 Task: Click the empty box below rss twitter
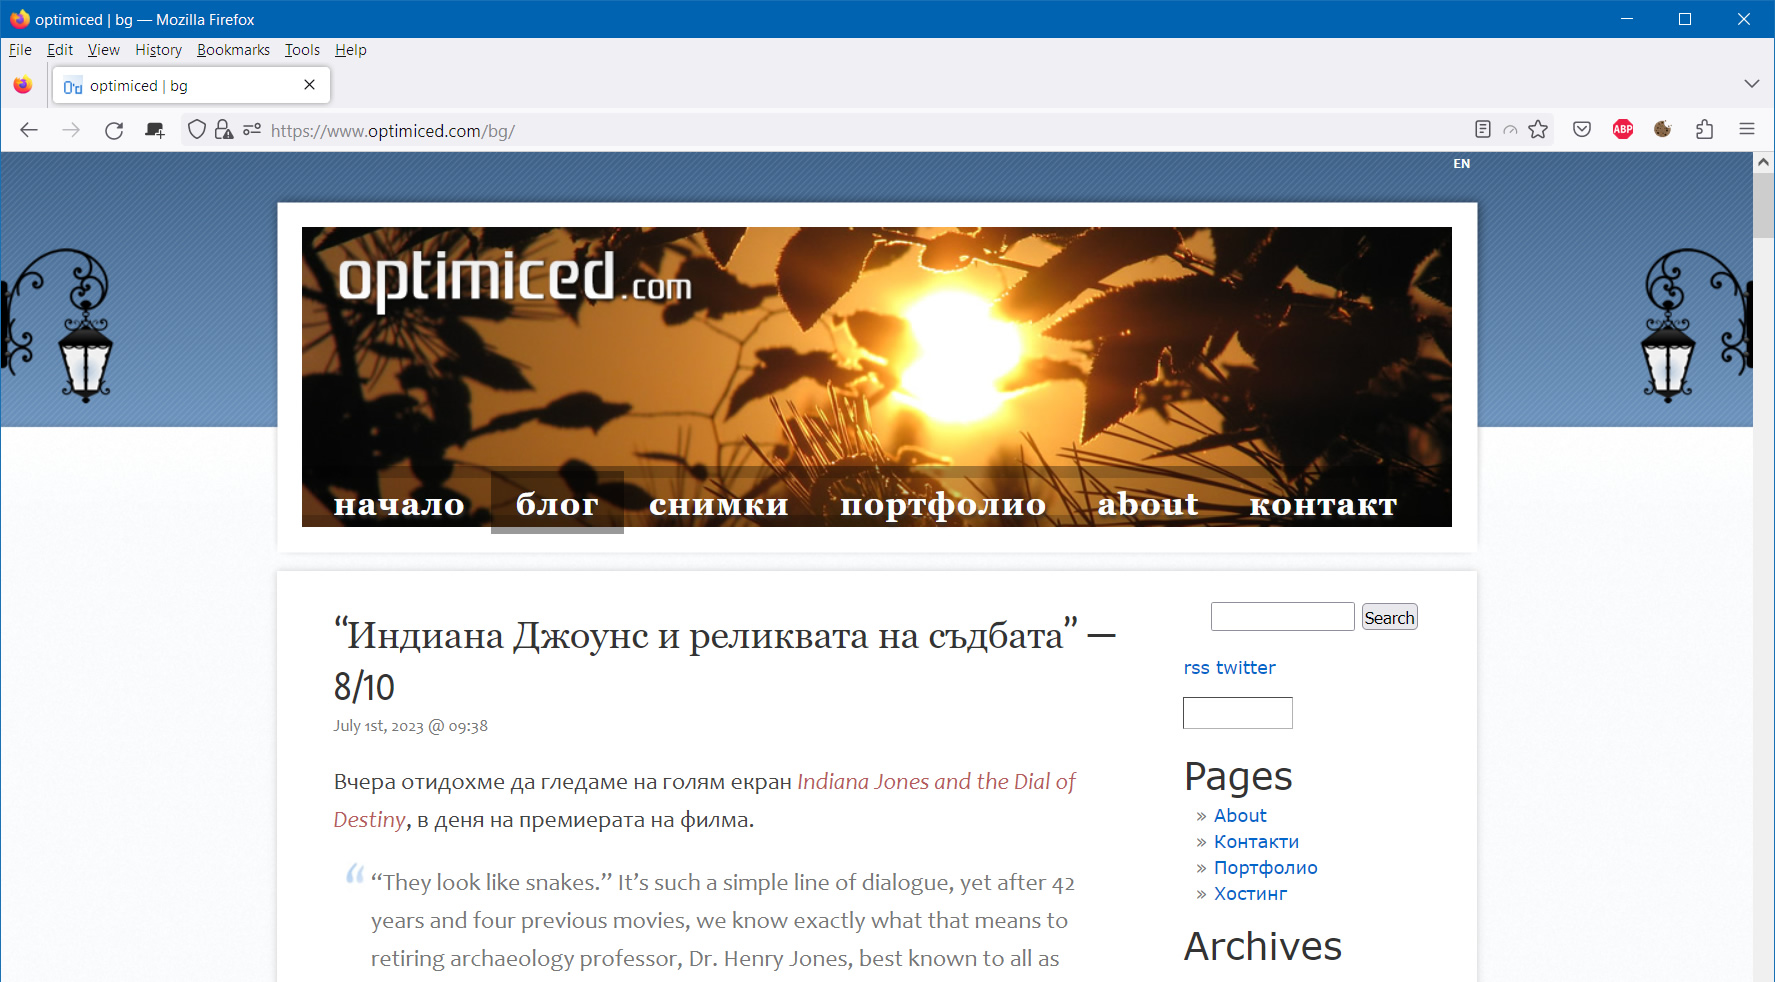pos(1237,713)
